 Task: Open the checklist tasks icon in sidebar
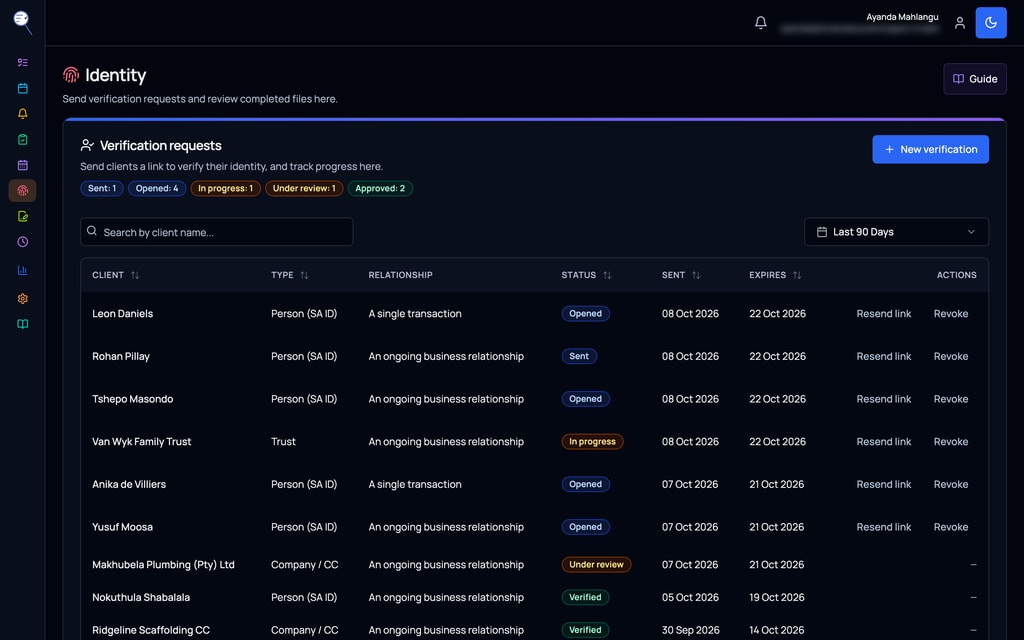[x=22, y=63]
